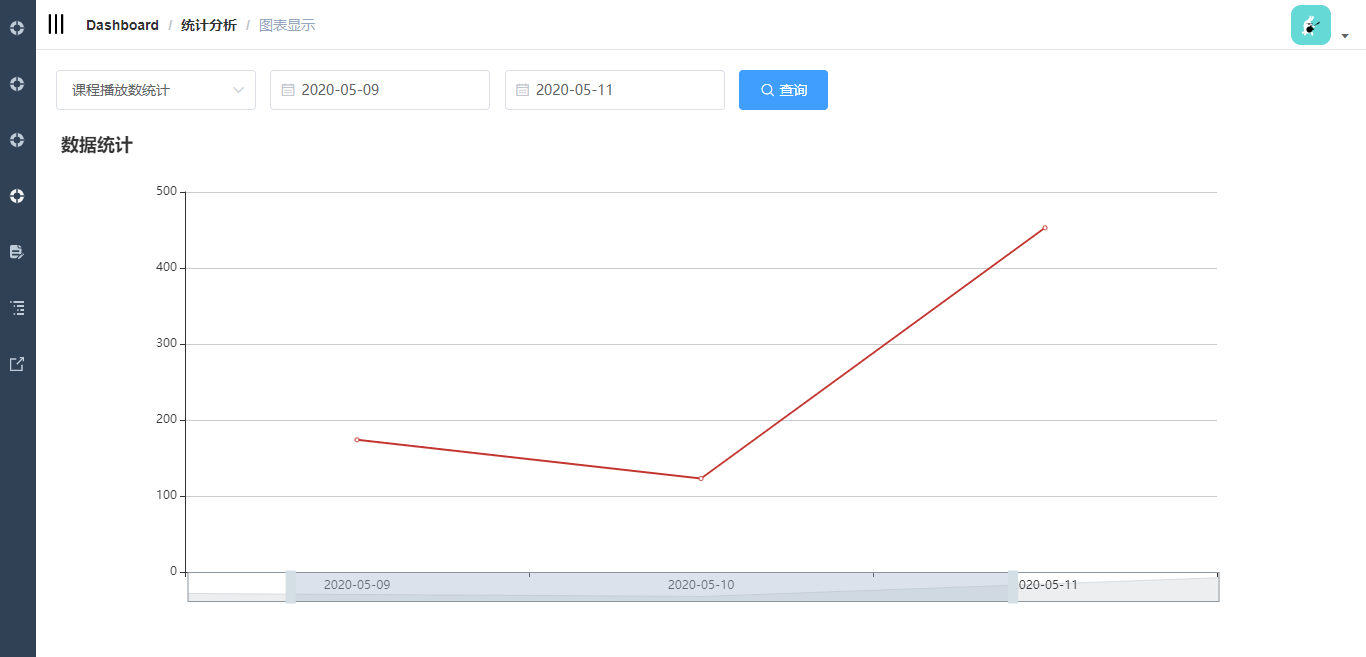
Task: Click the calendar icon beside 2020-05-11
Action: point(522,90)
